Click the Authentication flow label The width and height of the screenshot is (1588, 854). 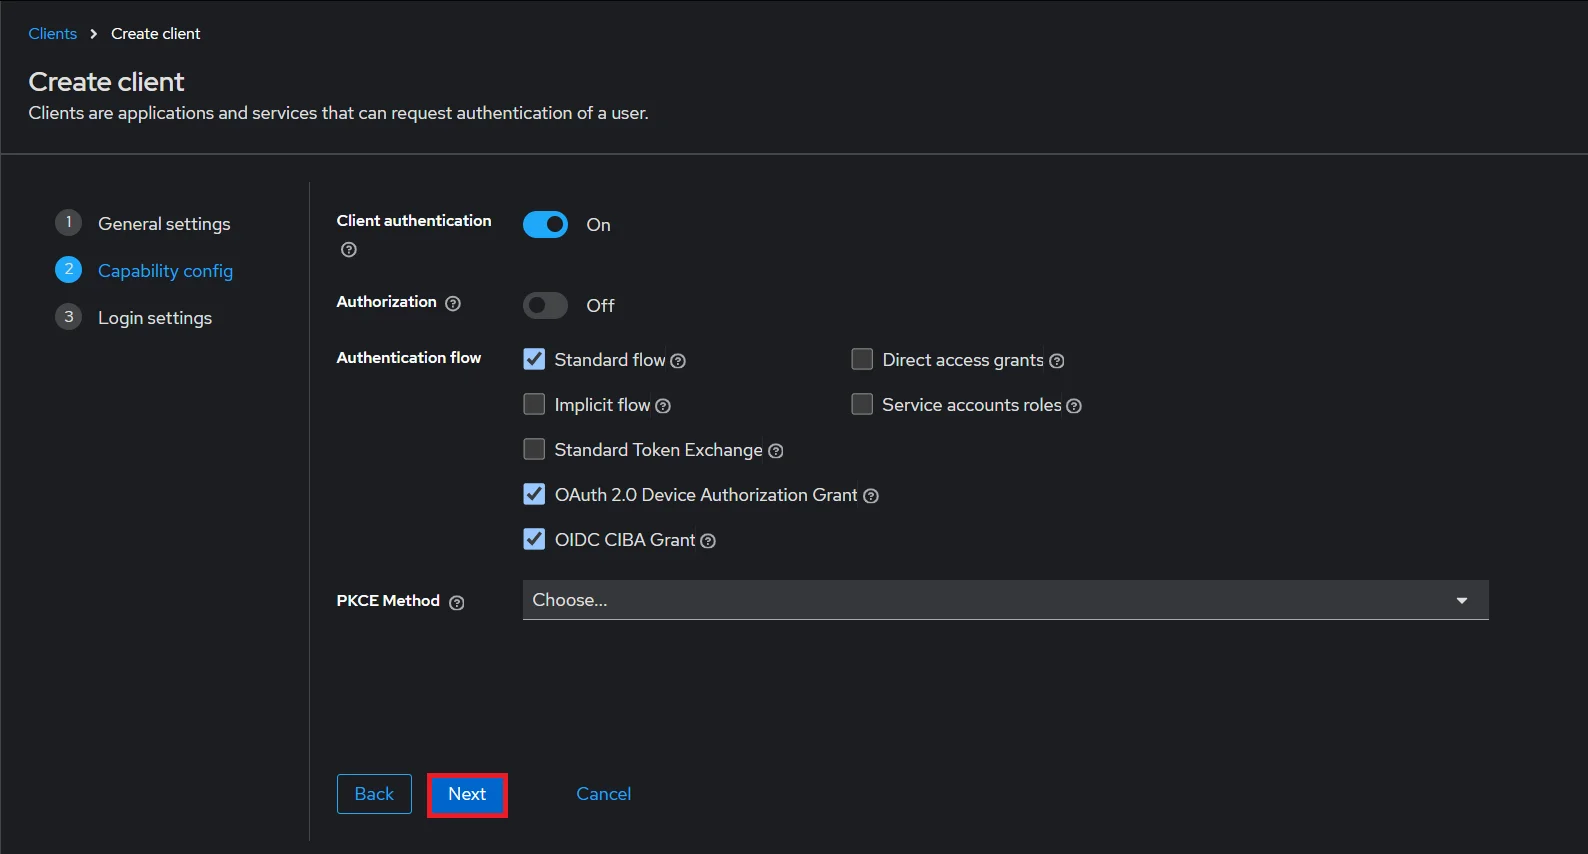pos(409,358)
